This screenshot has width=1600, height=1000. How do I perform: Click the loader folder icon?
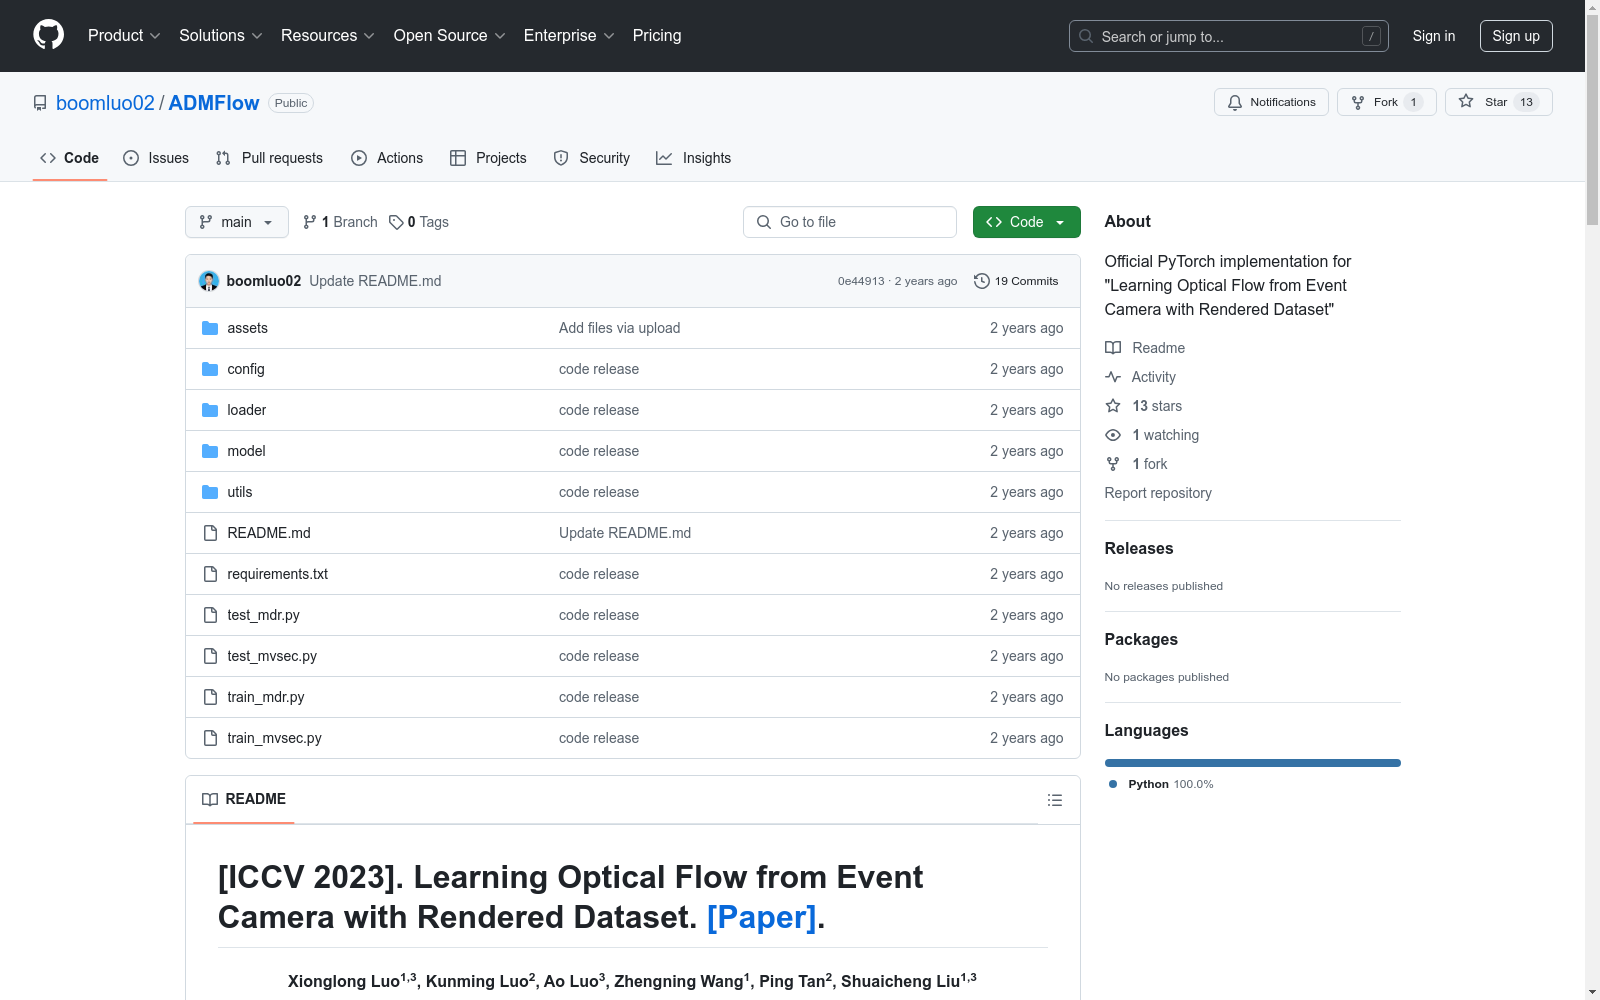[210, 410]
